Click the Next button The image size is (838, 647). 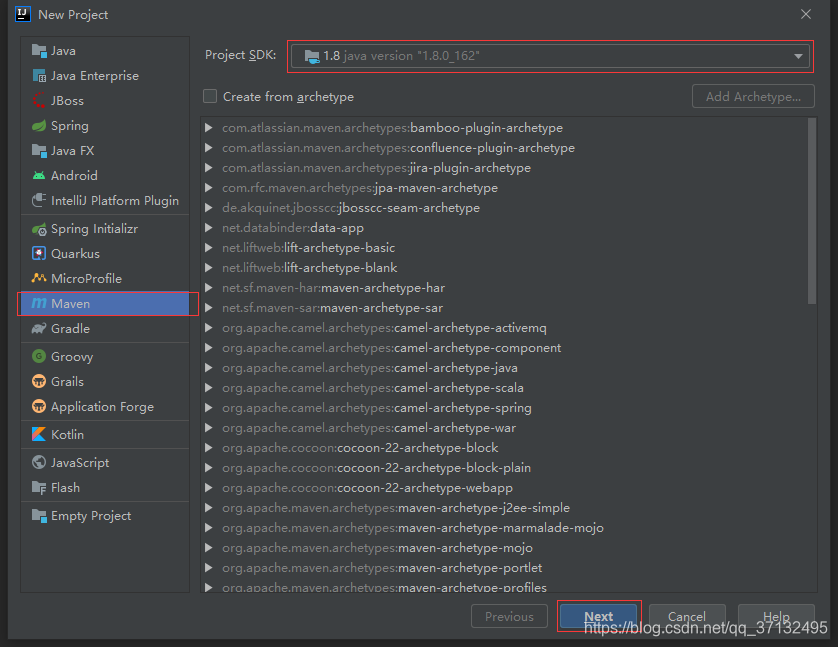pos(598,616)
